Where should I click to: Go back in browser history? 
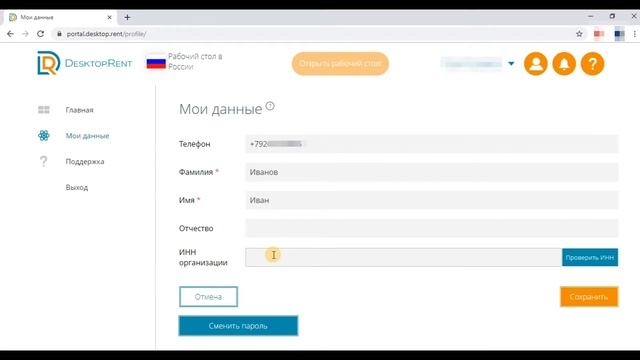coord(10,34)
